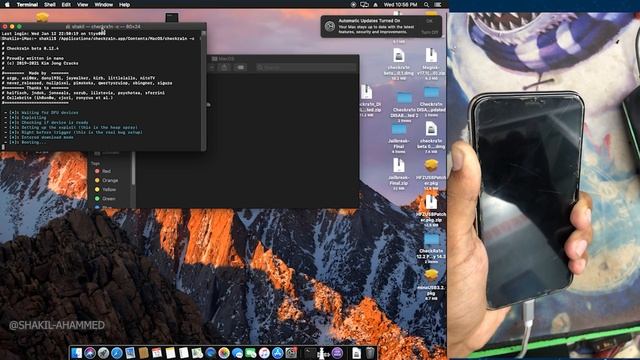This screenshot has height=360, width=640.
Task: Open Notes from the Dock
Action: pos(170,353)
